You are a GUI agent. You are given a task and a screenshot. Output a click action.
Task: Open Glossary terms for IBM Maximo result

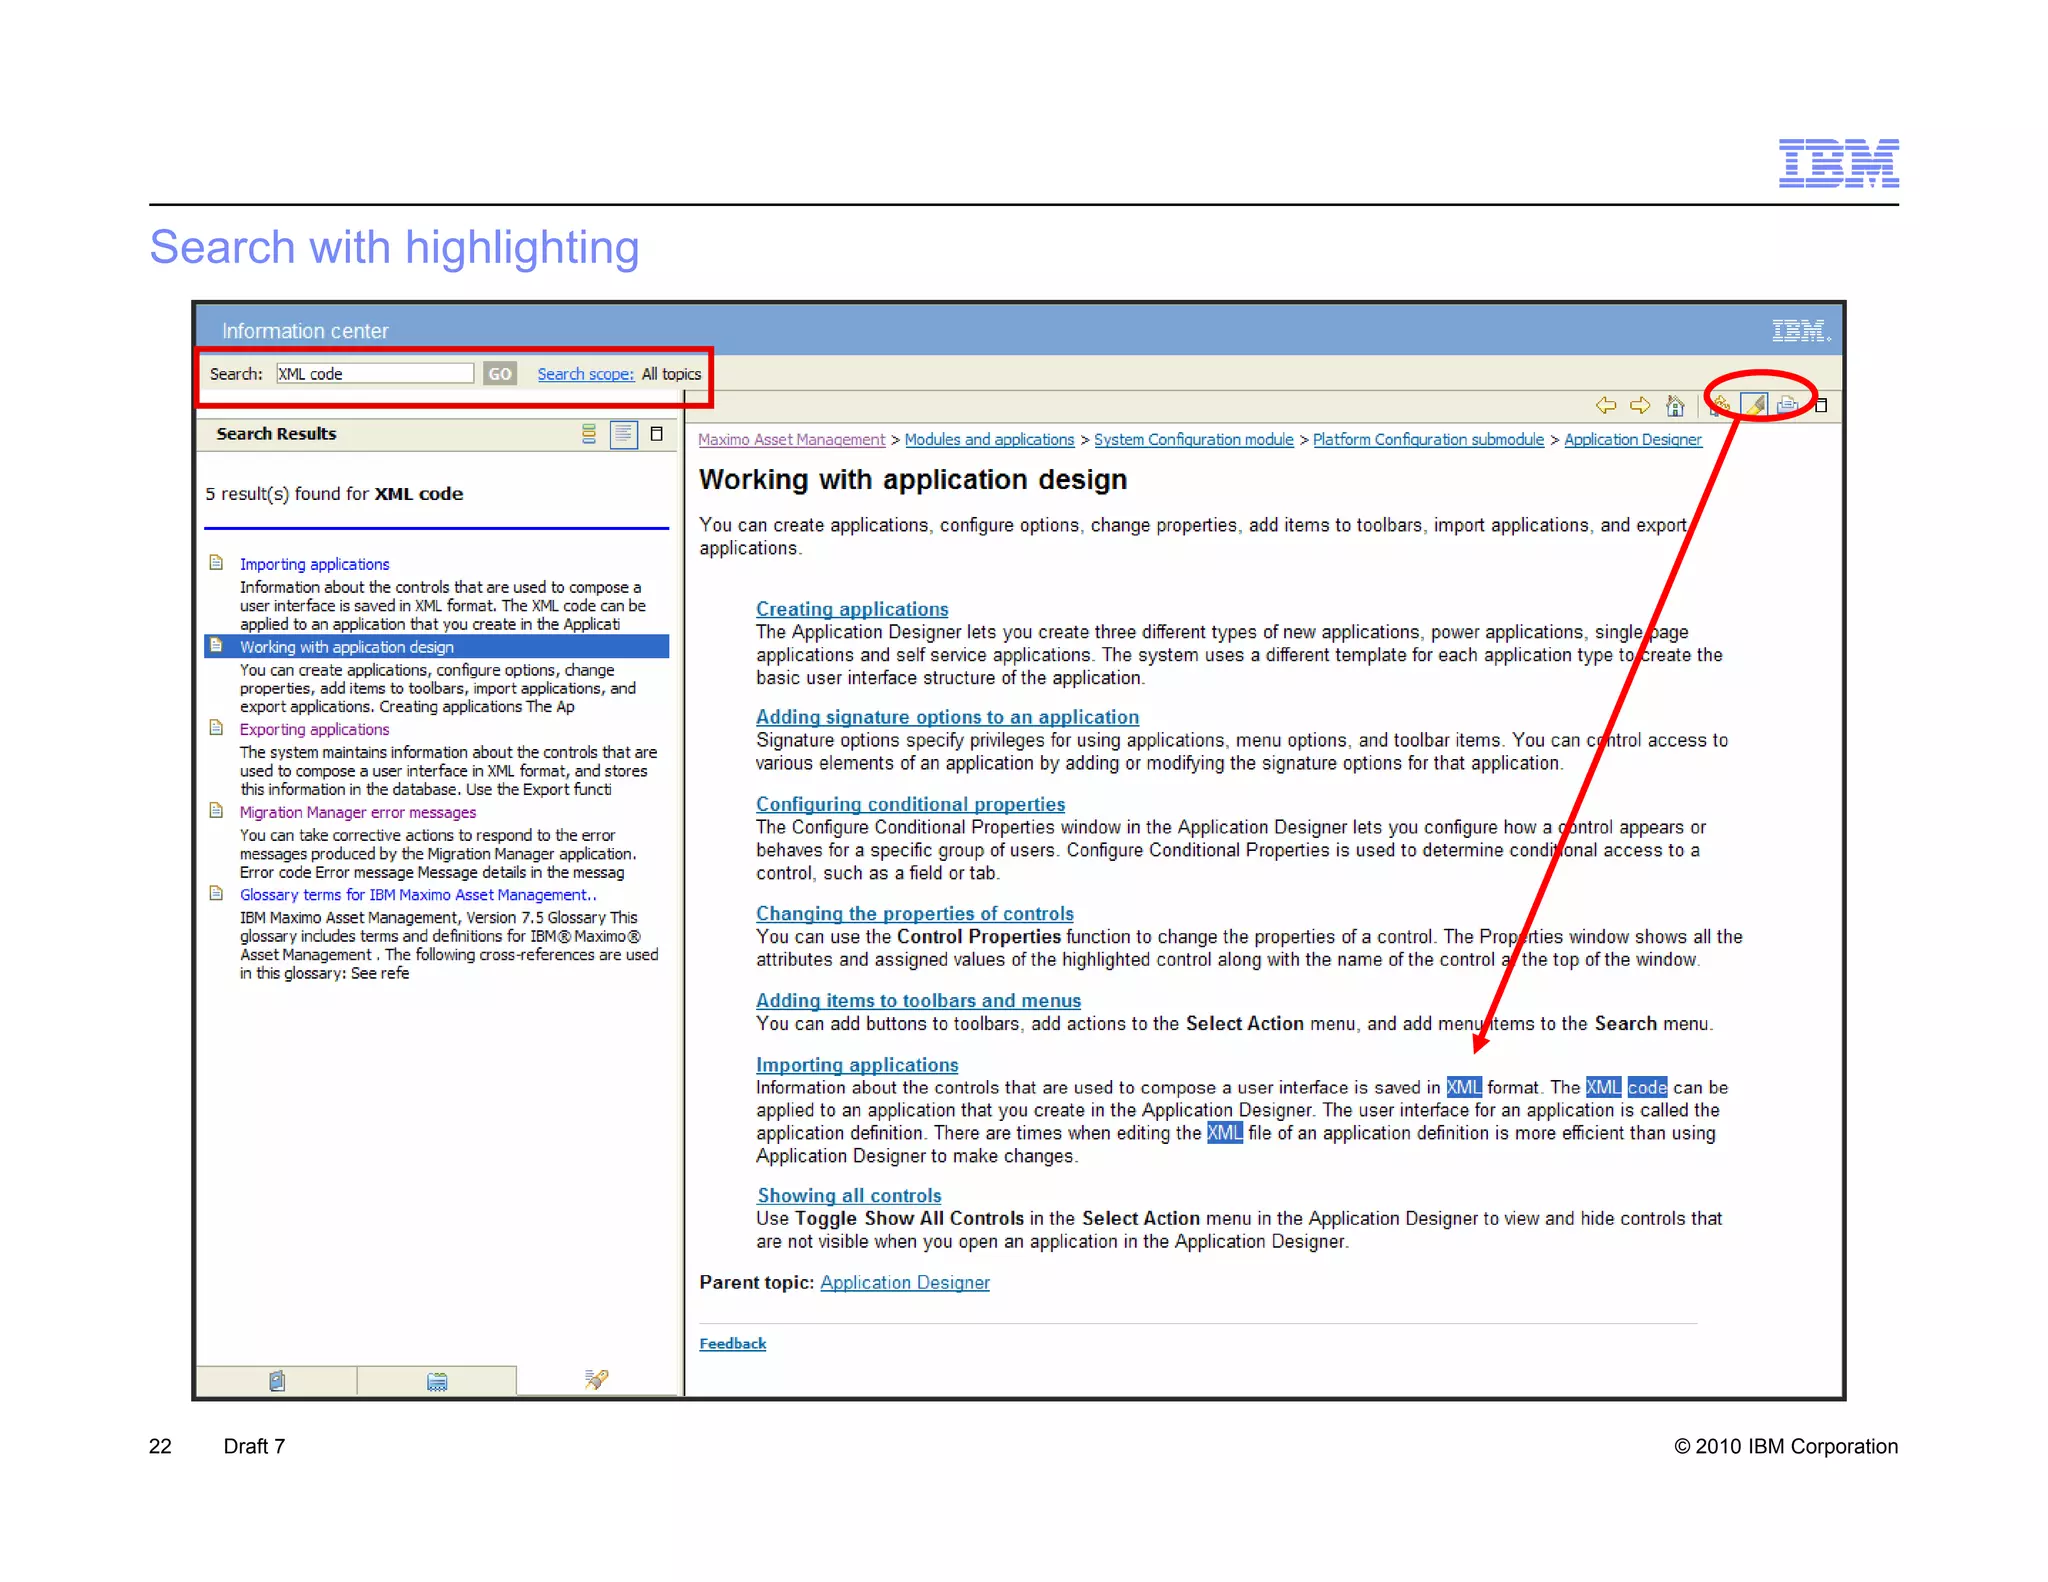[x=418, y=895]
